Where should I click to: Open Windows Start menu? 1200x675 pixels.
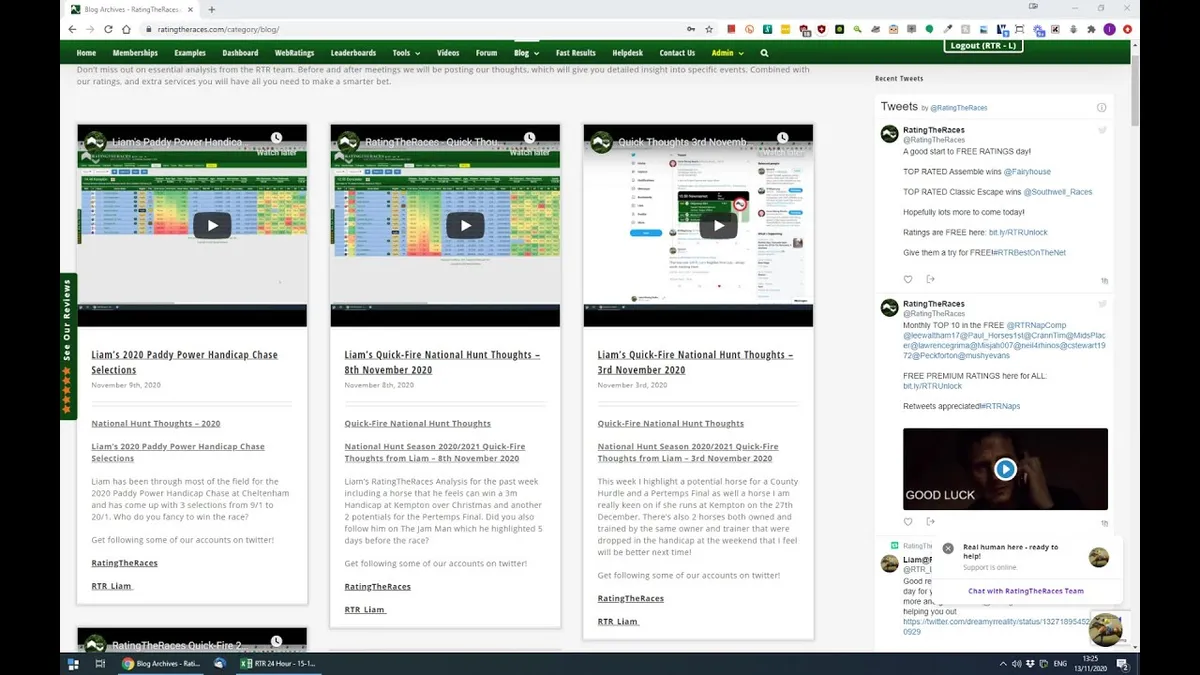click(72, 663)
